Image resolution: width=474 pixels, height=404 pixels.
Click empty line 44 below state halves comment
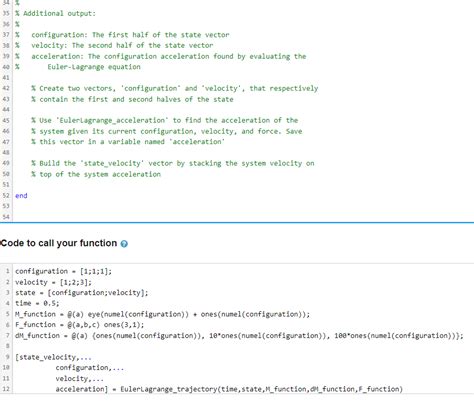243,110
